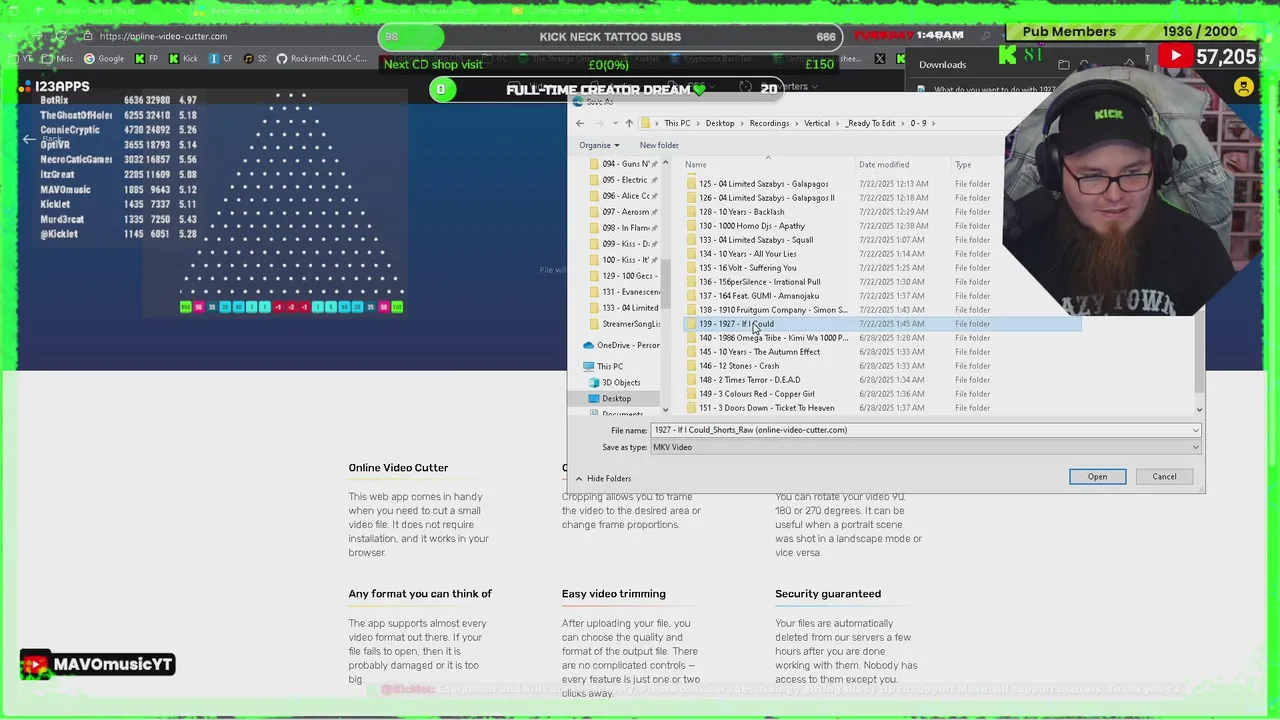Select folder 125 - 04 Limited Sazabys - Galapagos
Screen dimensions: 1280x720
[x=763, y=184]
